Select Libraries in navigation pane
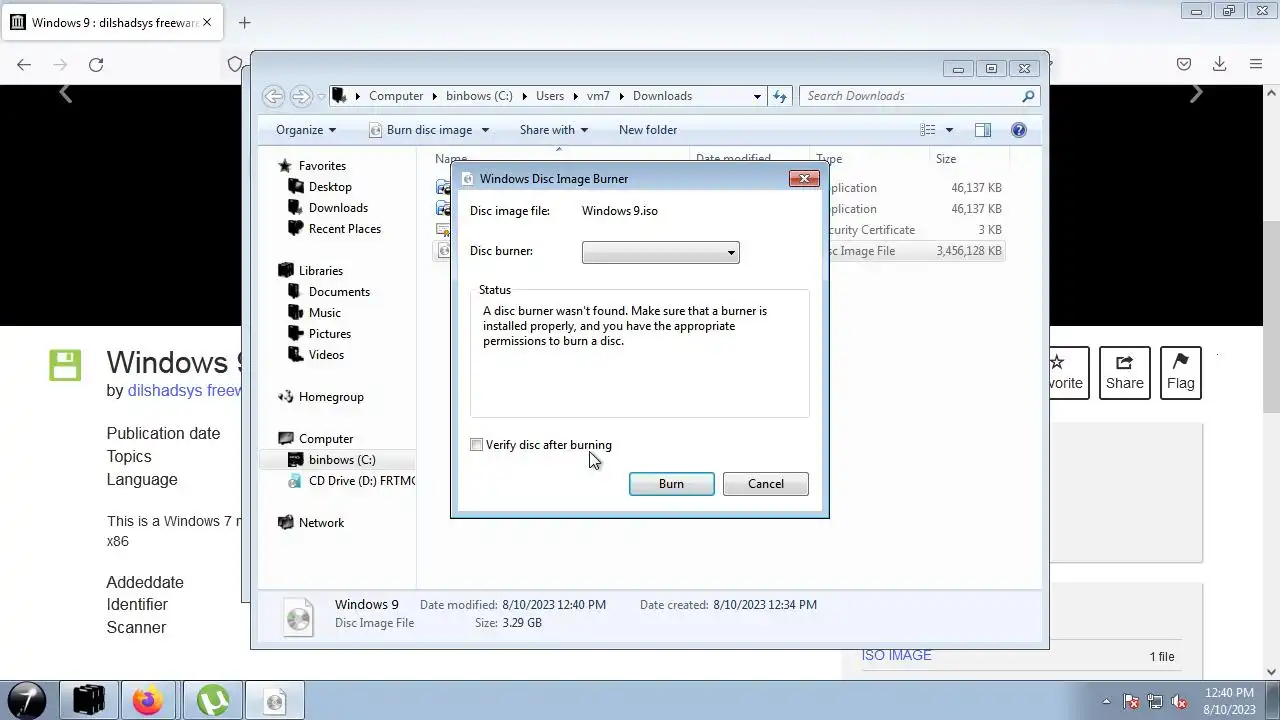The width and height of the screenshot is (1280, 720). [320, 271]
